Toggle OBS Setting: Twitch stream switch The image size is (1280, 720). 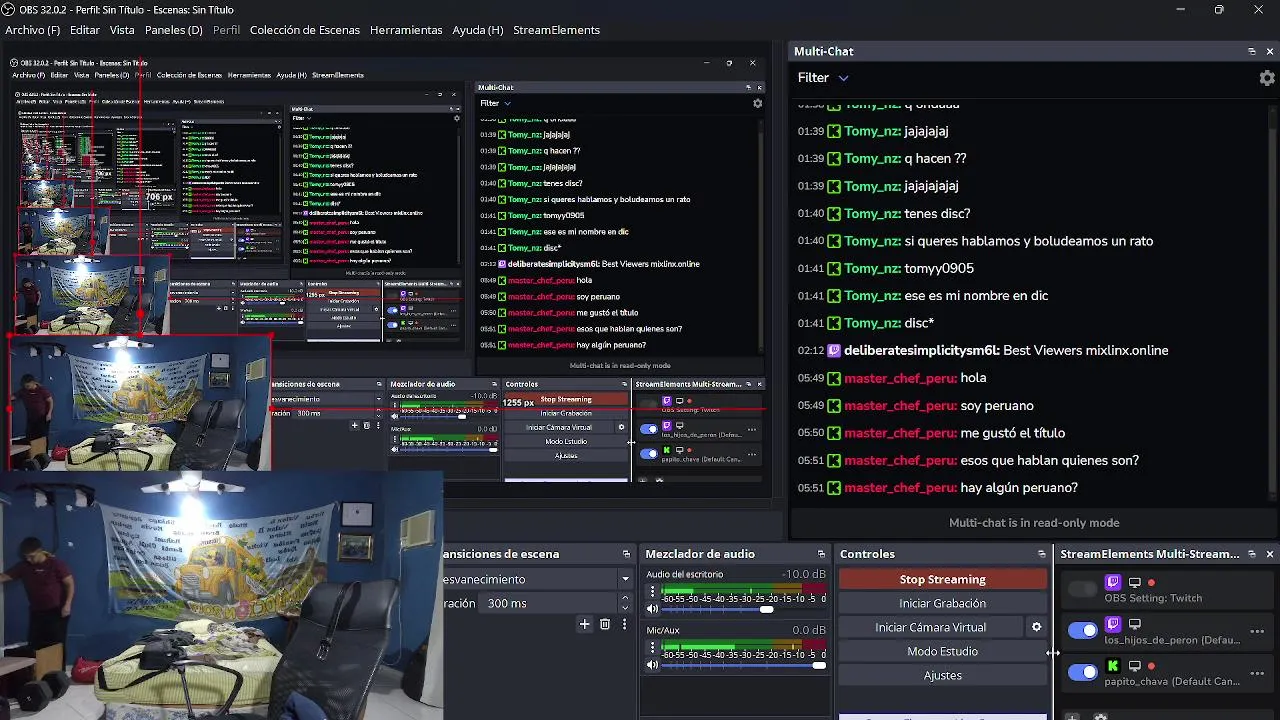[1082, 589]
